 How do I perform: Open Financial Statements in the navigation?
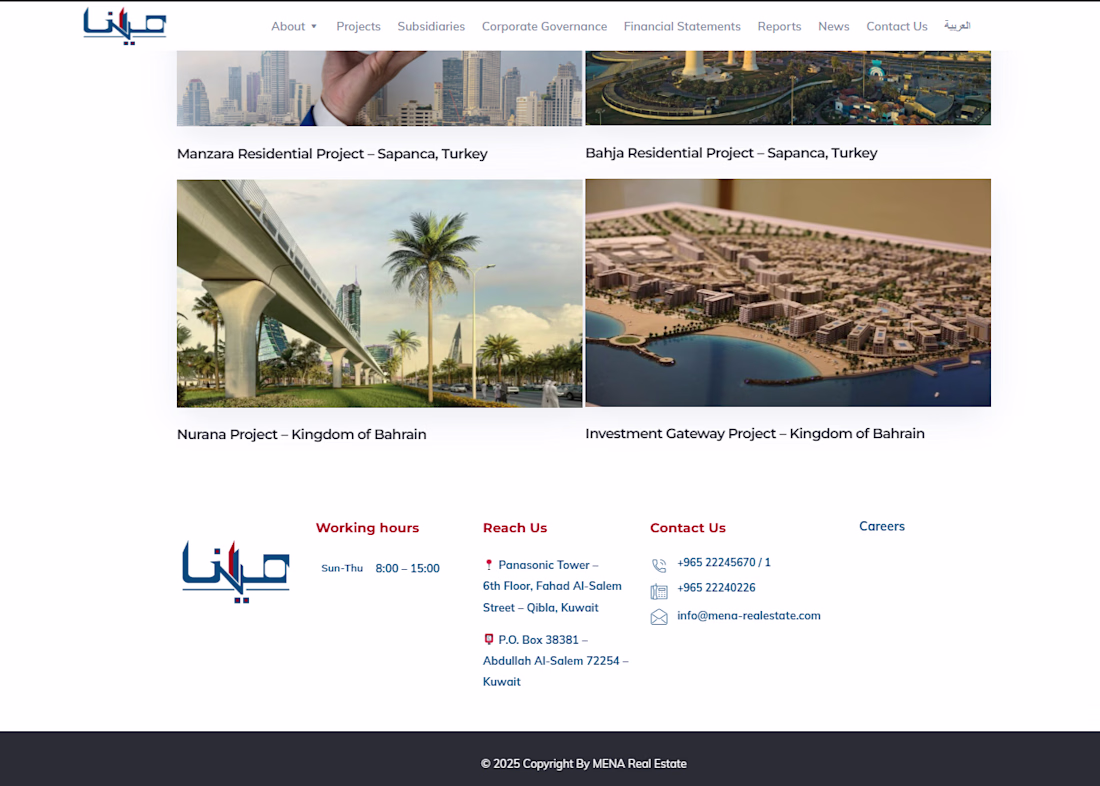pyautogui.click(x=682, y=27)
